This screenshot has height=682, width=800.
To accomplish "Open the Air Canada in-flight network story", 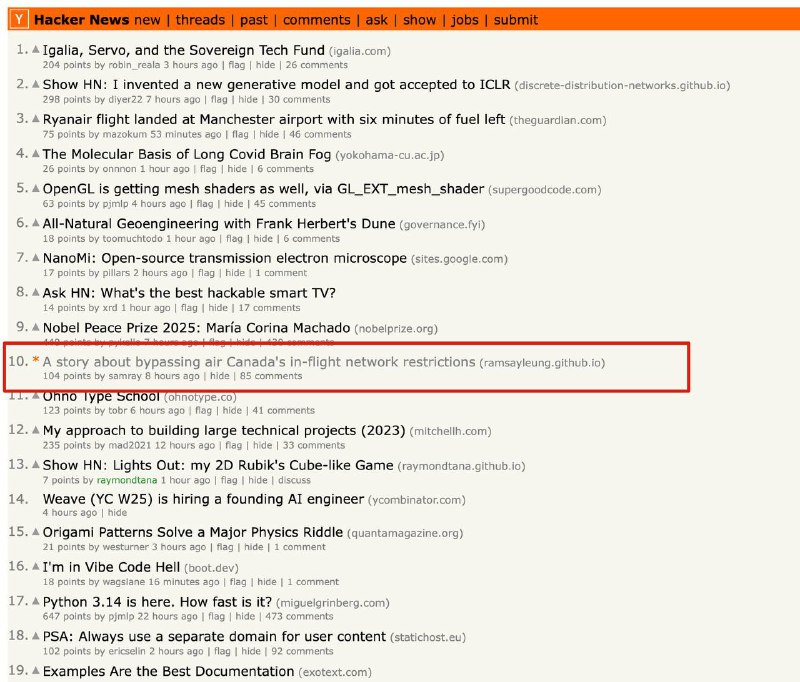I will [259, 362].
